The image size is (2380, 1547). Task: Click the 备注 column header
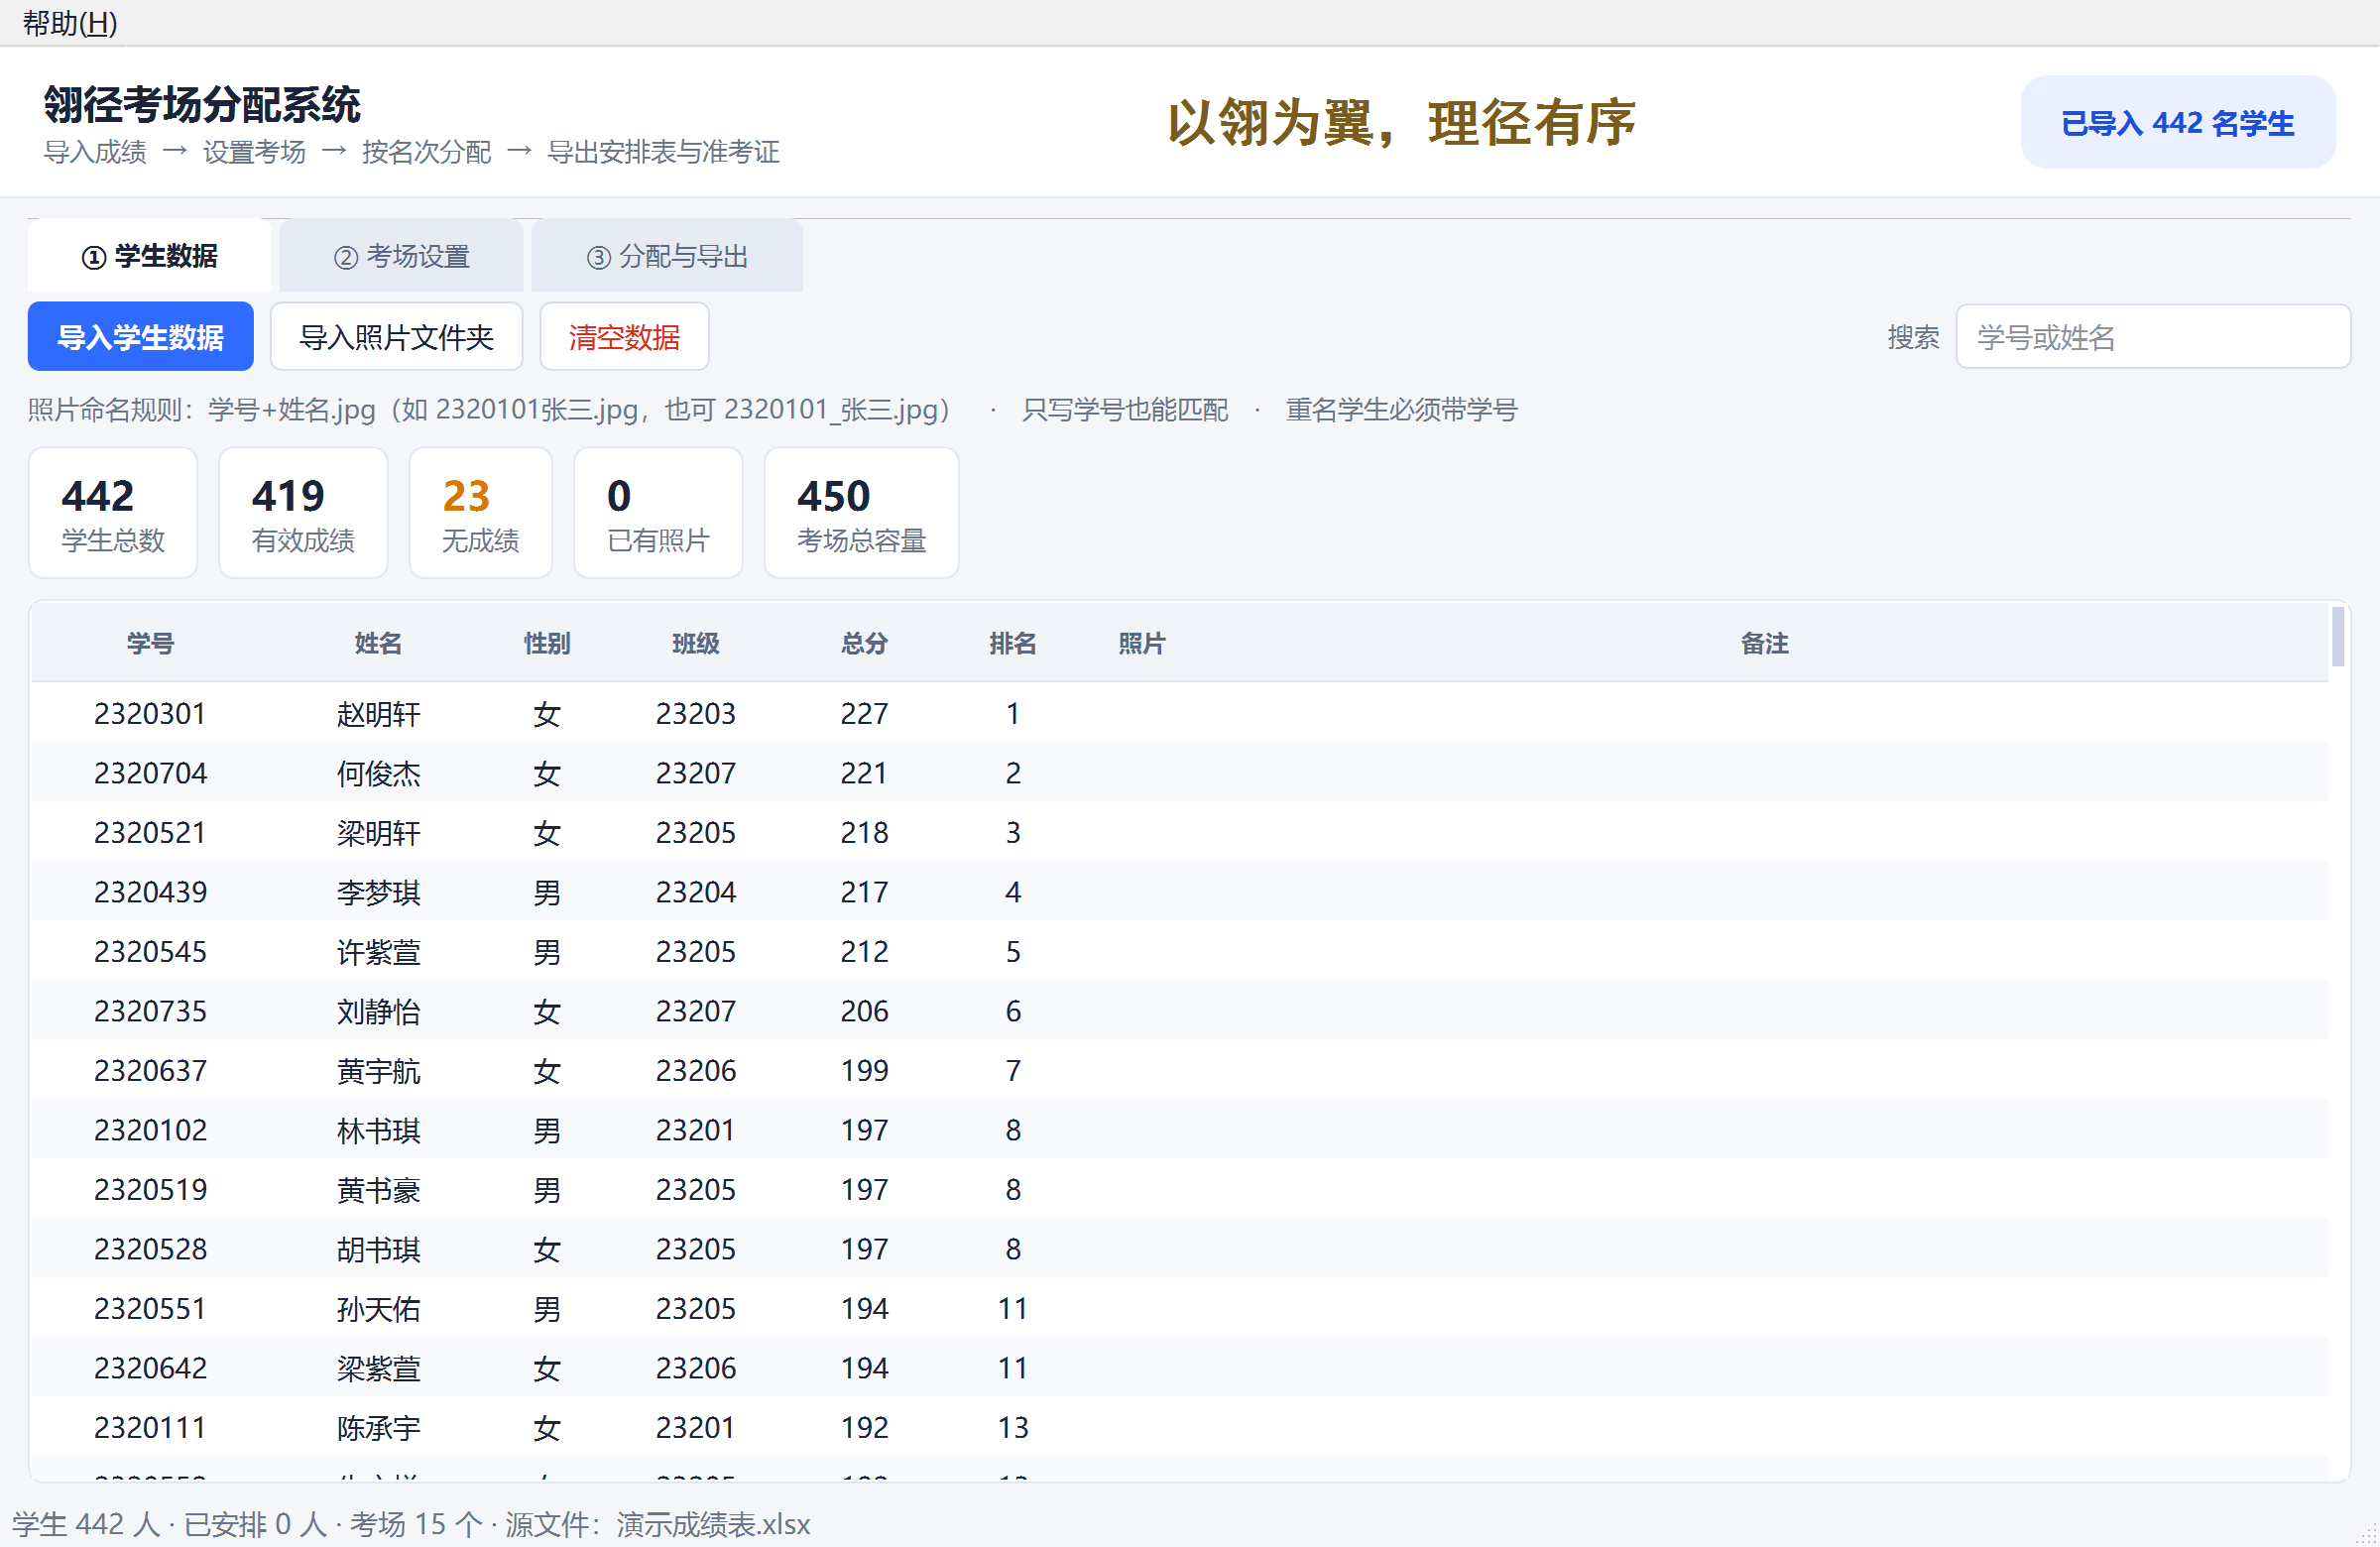1765,644
